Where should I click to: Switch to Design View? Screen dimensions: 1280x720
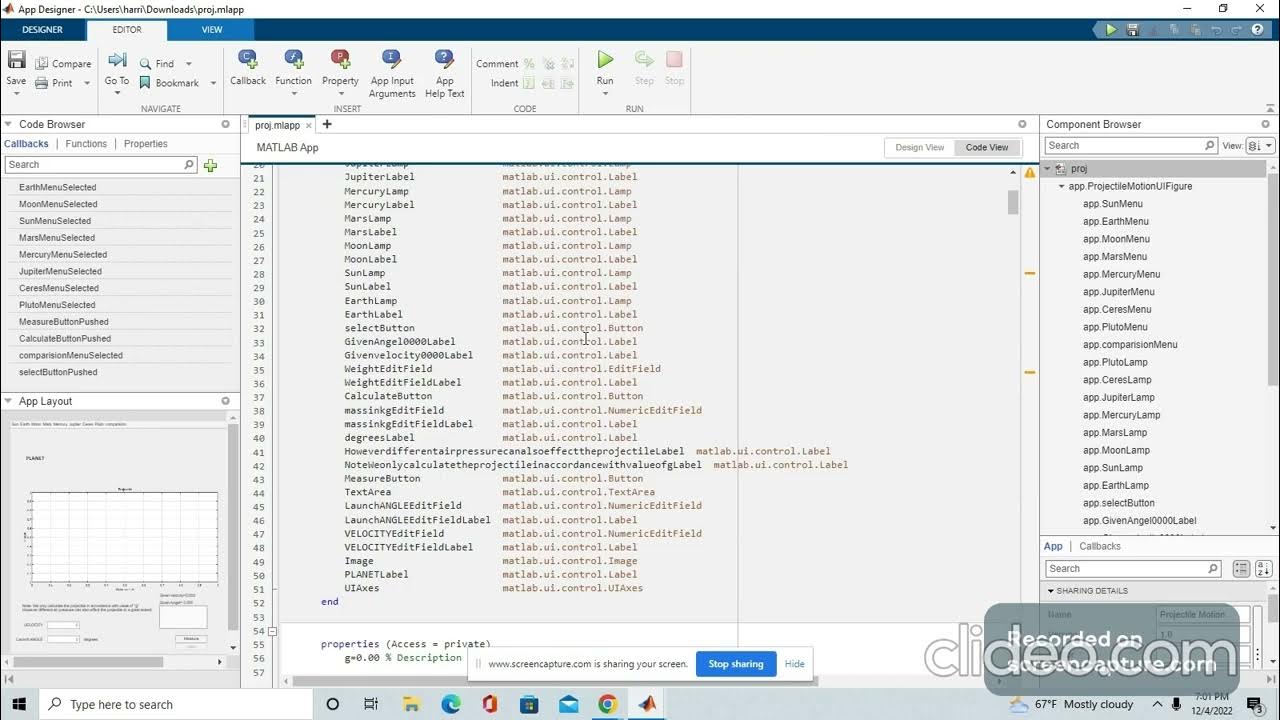point(920,147)
